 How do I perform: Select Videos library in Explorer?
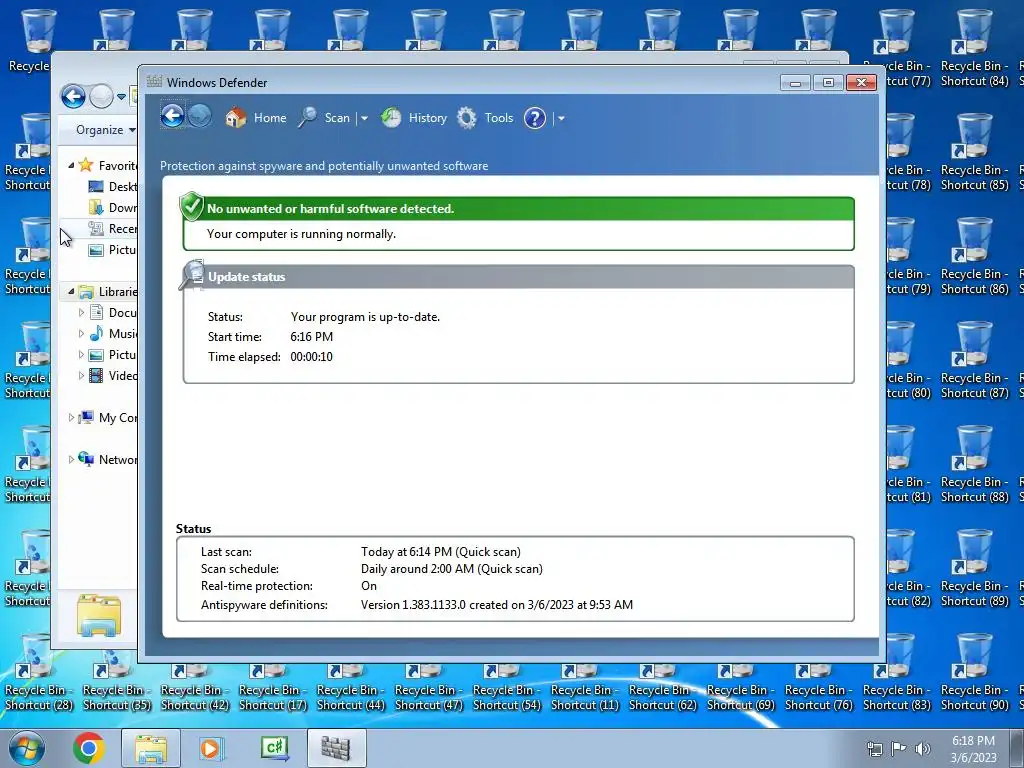coord(112,376)
